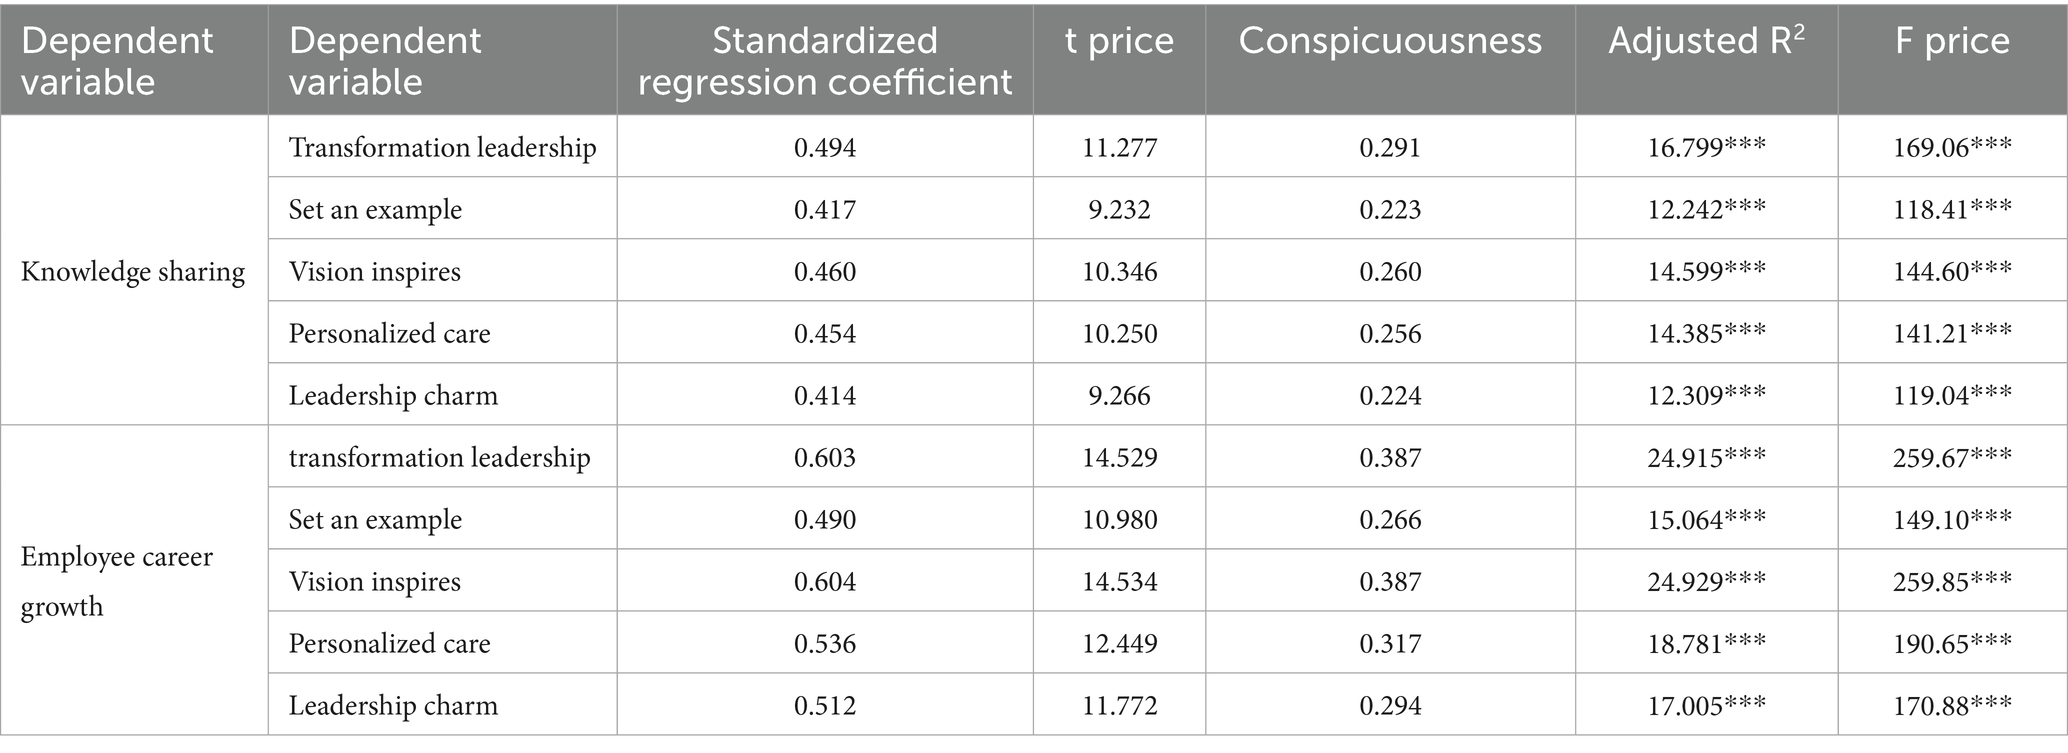Click the adjusted R² value 12.242***

pyautogui.click(x=1706, y=210)
